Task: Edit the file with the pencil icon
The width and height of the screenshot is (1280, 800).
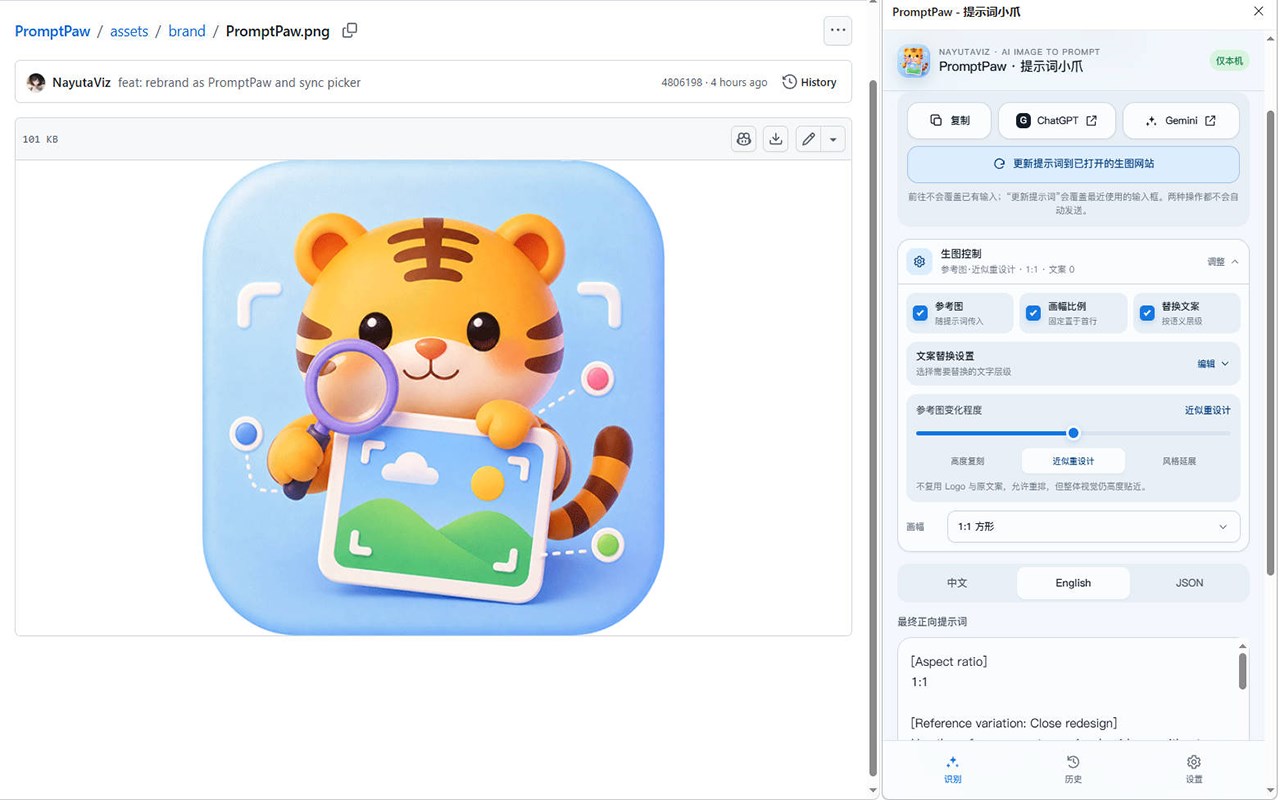Action: coord(809,139)
